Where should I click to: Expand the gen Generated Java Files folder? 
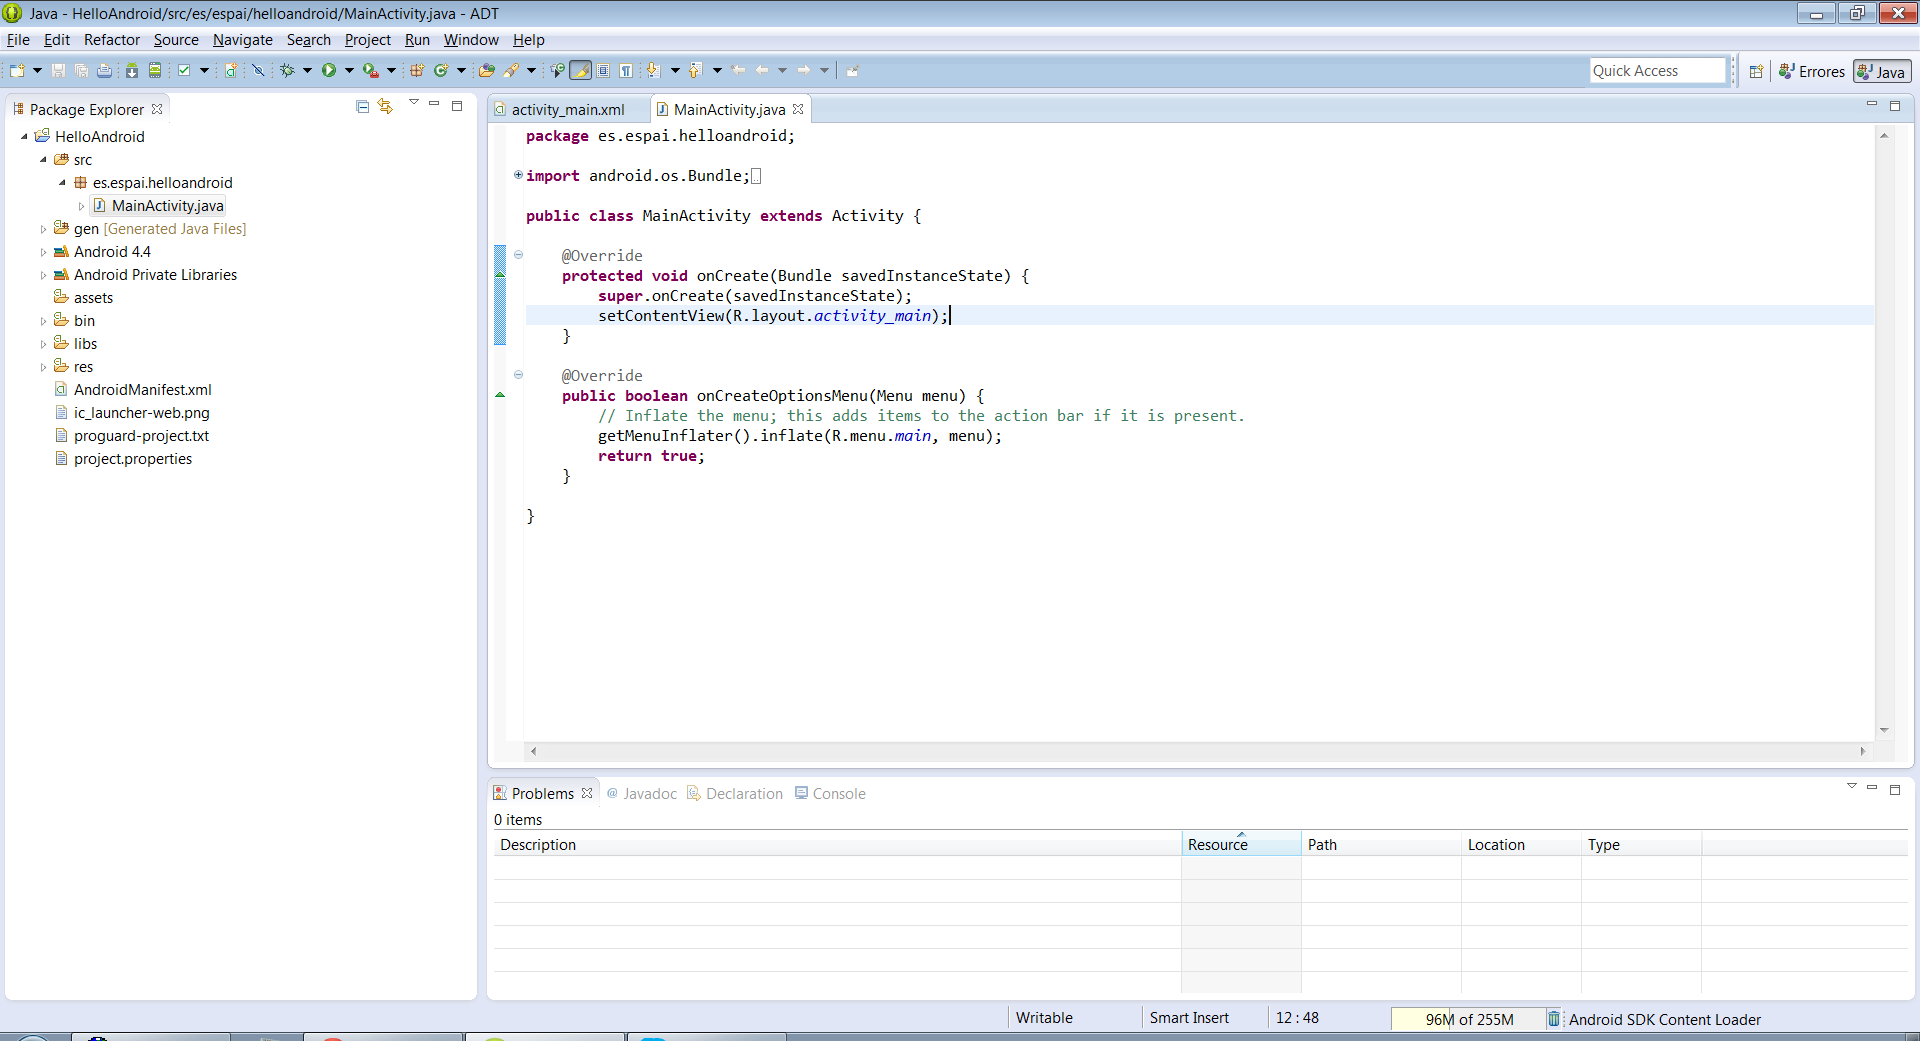pyautogui.click(x=43, y=230)
